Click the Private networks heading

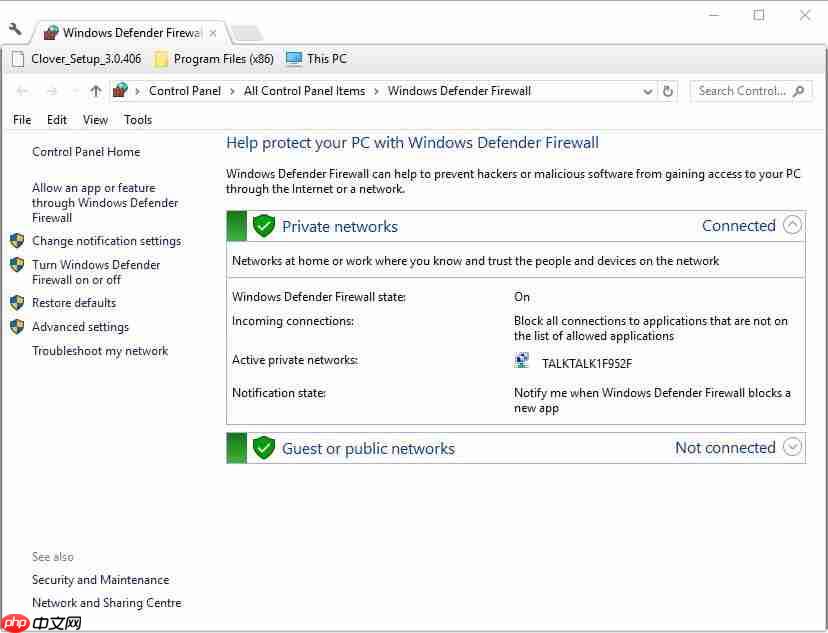(340, 226)
